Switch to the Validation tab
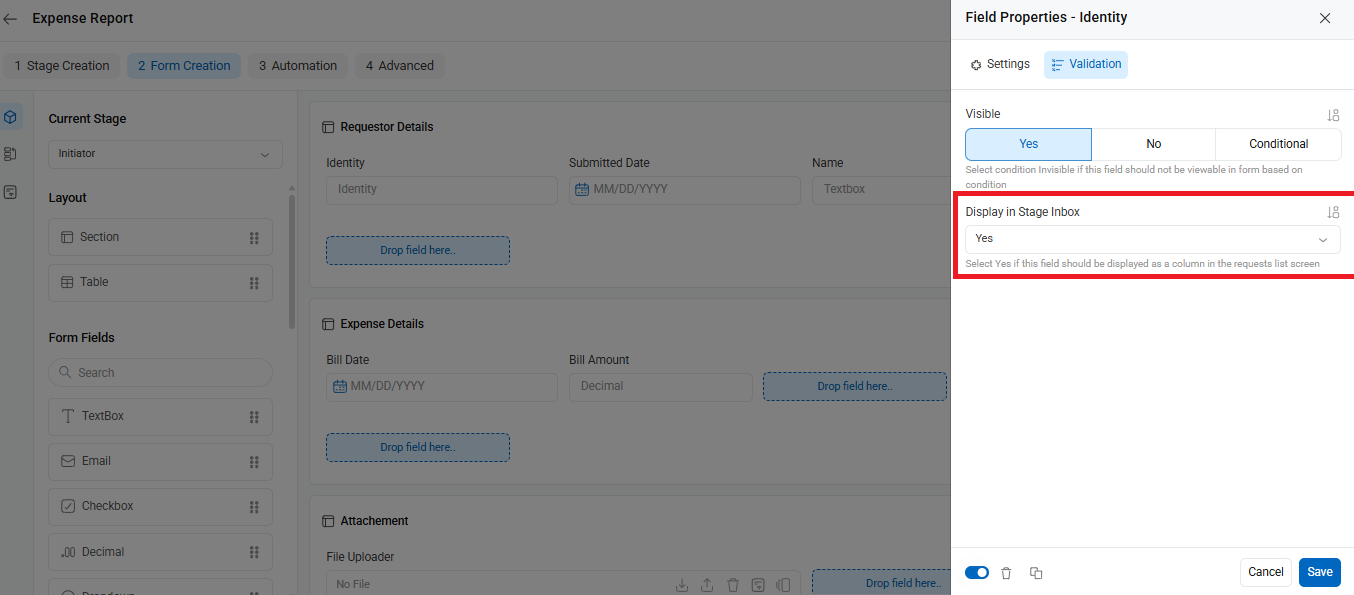 [1086, 64]
